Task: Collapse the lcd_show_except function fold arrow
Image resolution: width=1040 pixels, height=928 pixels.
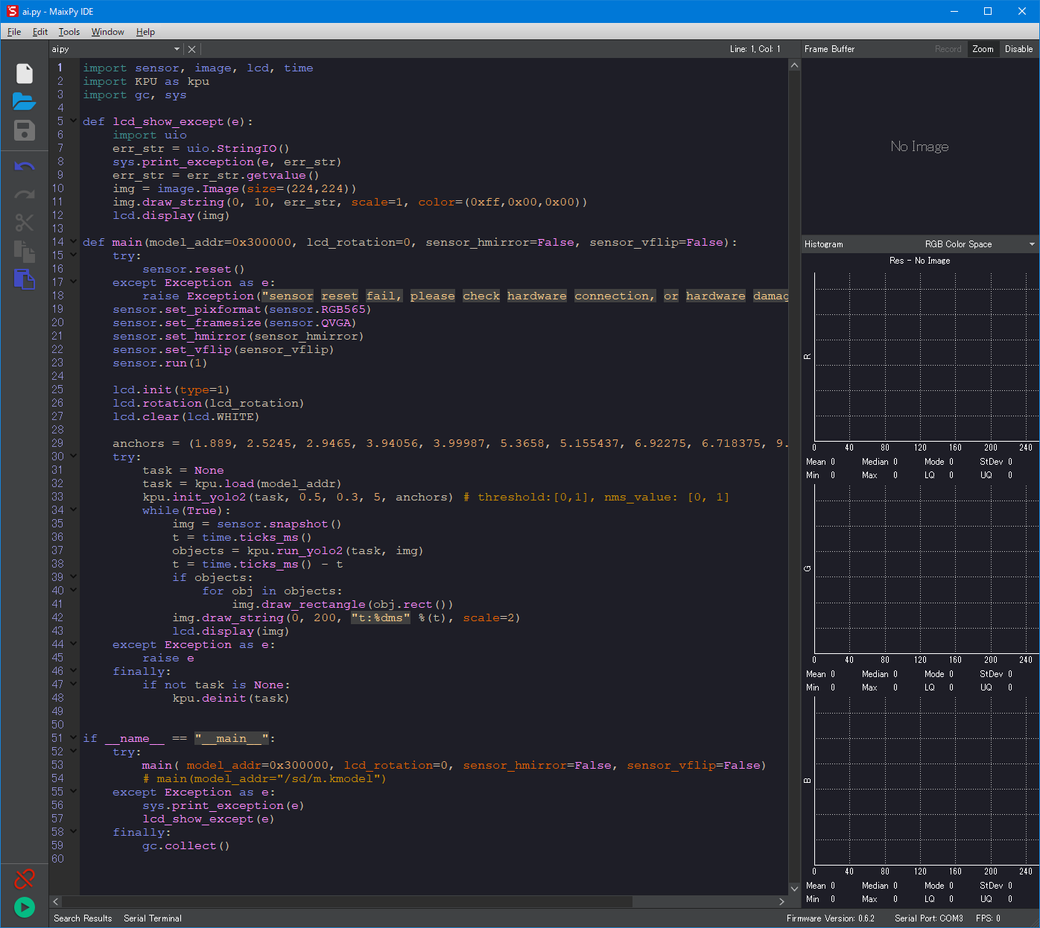Action: 73,122
